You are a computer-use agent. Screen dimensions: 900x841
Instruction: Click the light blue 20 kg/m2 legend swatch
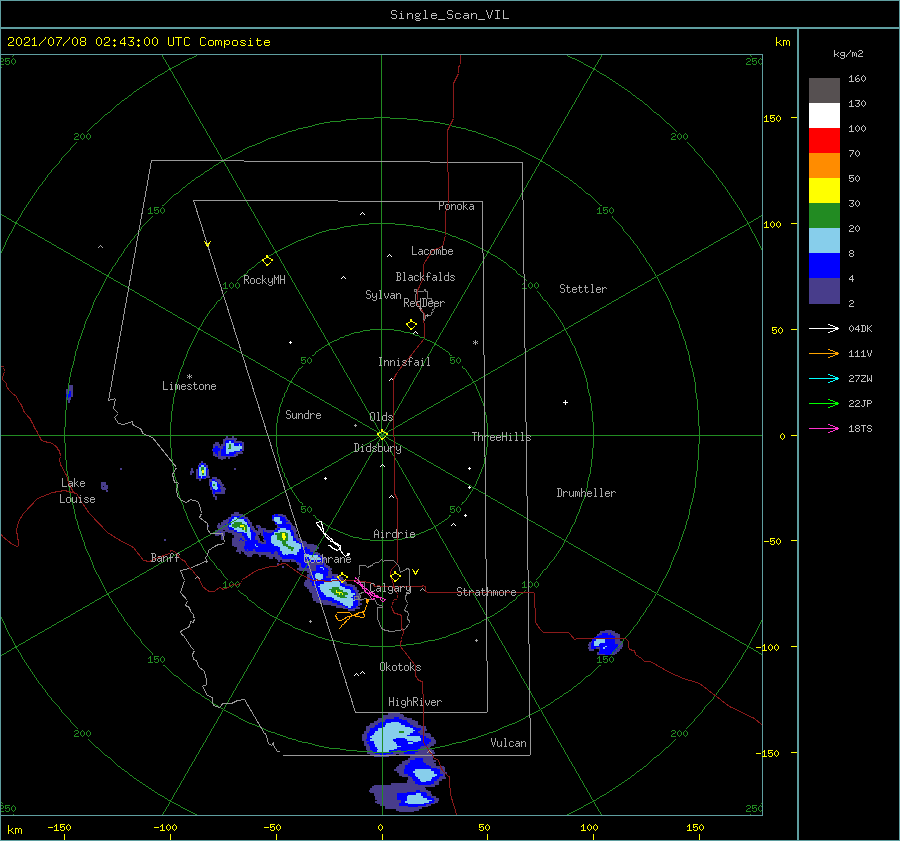pos(824,240)
